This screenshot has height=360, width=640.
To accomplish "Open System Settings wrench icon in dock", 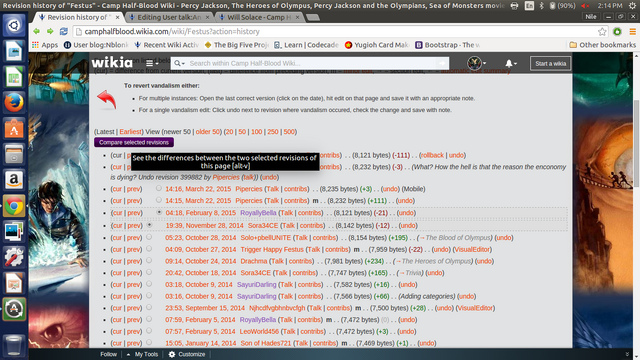I will pyautogui.click(x=14, y=257).
